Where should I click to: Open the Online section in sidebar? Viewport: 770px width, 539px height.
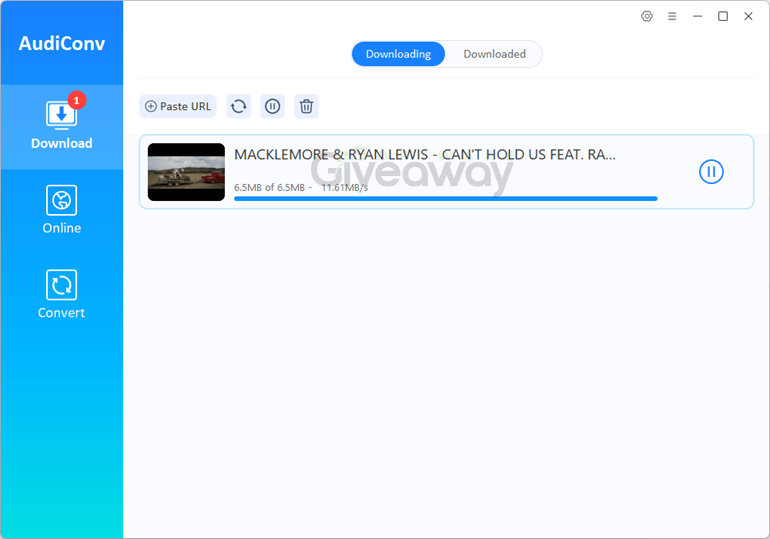click(61, 210)
